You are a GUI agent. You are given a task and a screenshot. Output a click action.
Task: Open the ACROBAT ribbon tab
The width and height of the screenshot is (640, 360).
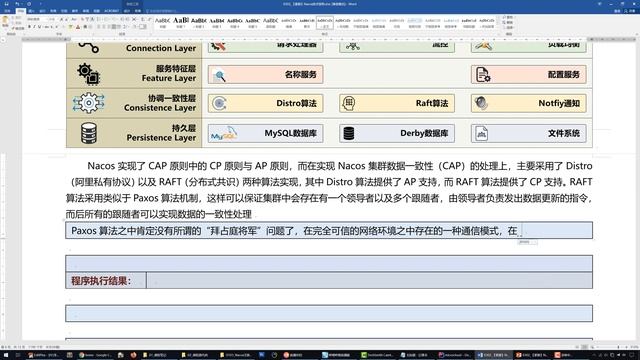click(111, 11)
